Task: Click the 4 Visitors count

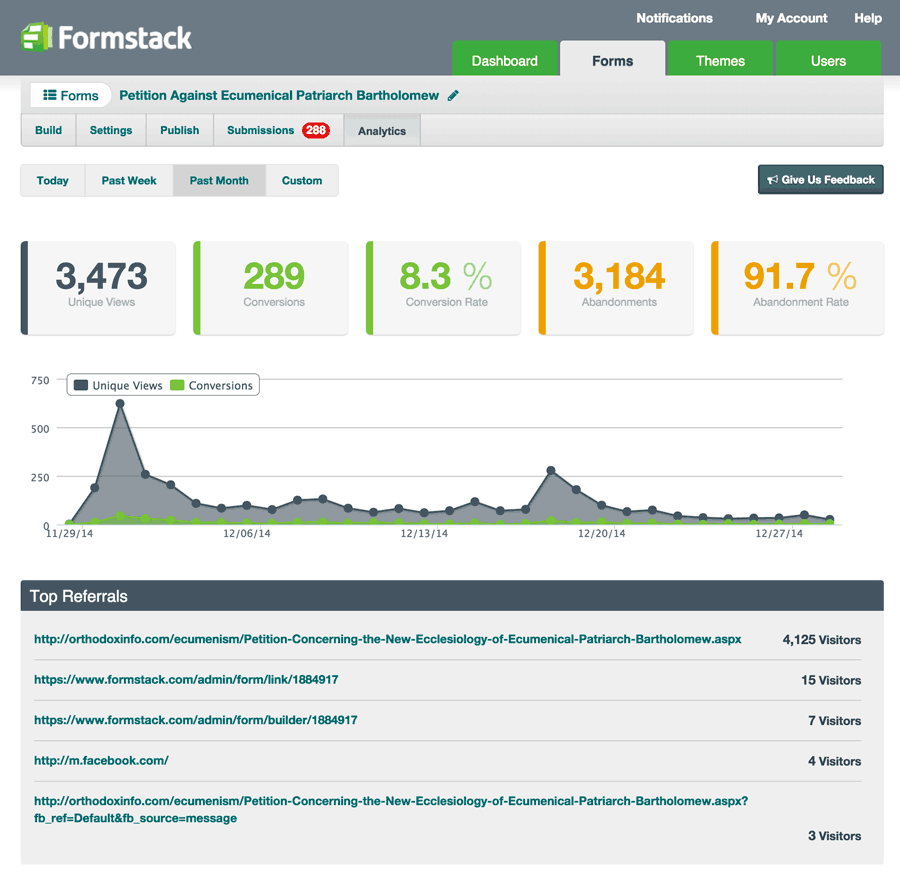Action: click(834, 761)
